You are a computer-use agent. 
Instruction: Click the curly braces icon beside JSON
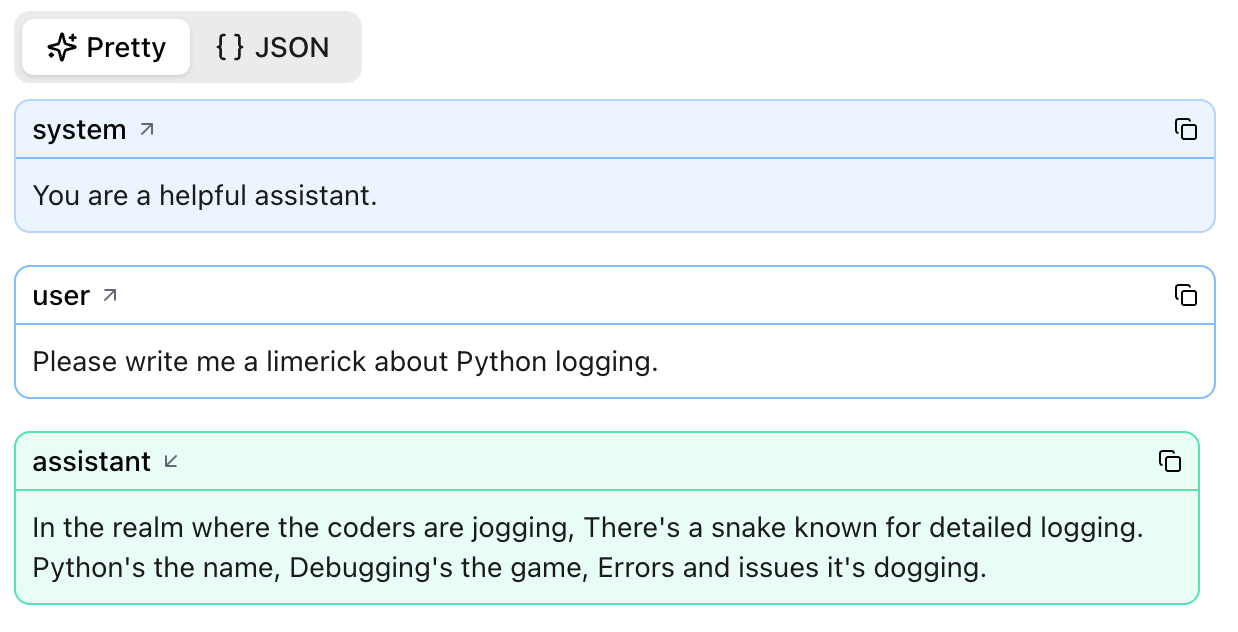(230, 47)
